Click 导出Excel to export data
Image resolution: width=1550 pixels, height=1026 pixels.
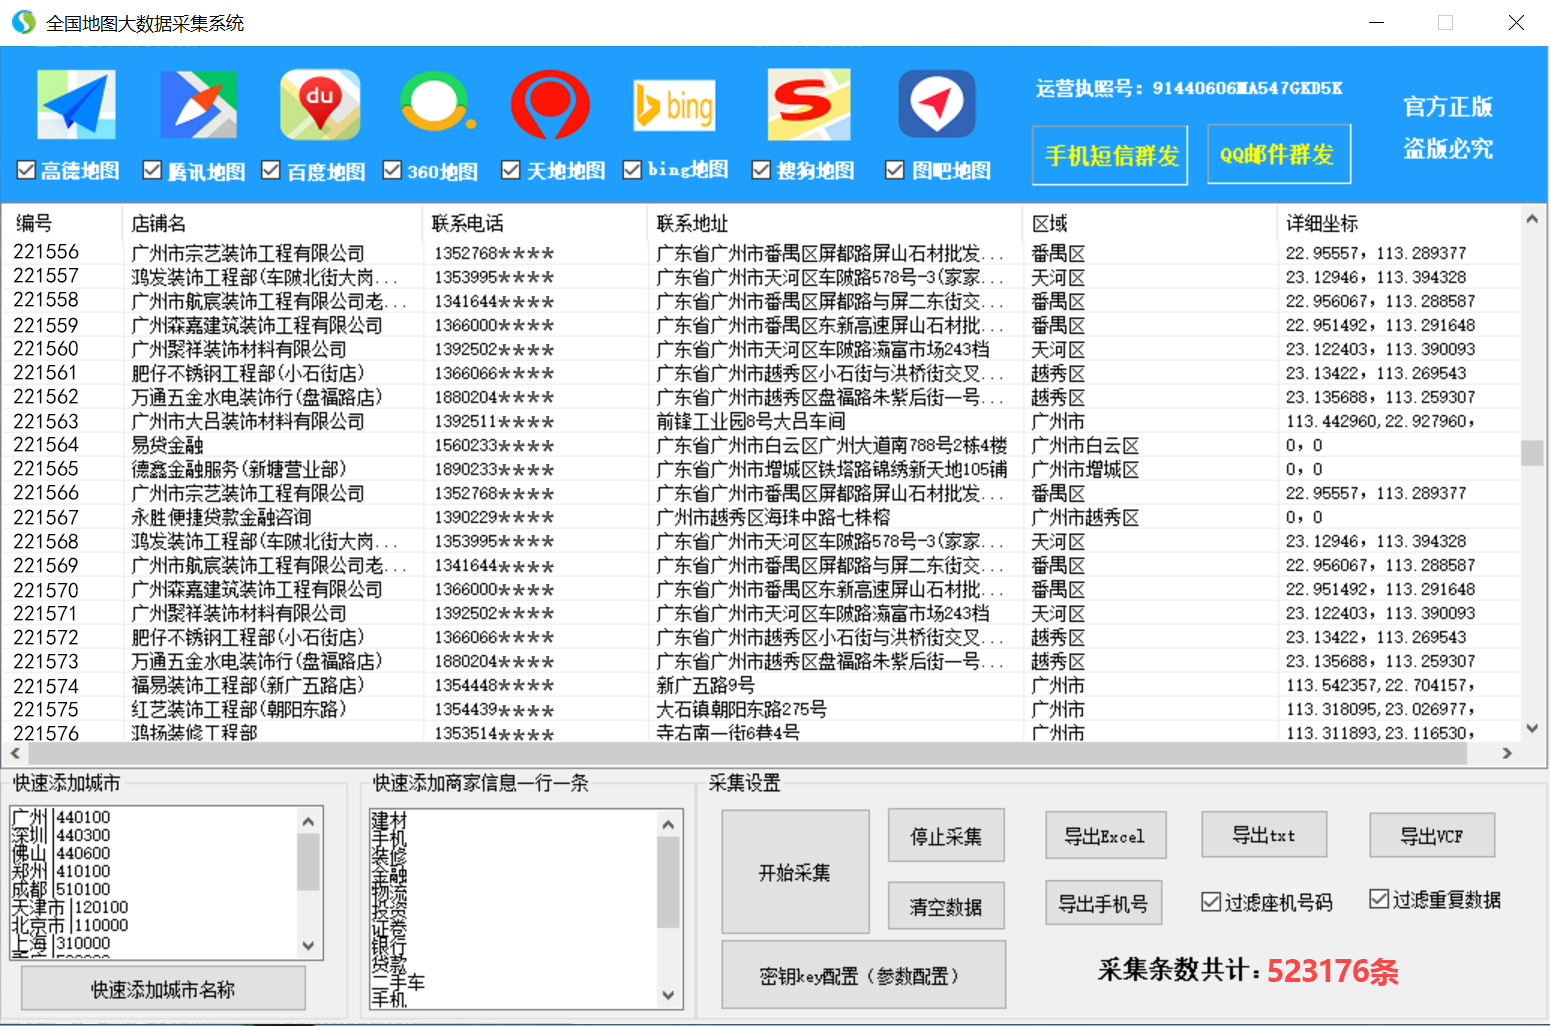pos(1105,835)
